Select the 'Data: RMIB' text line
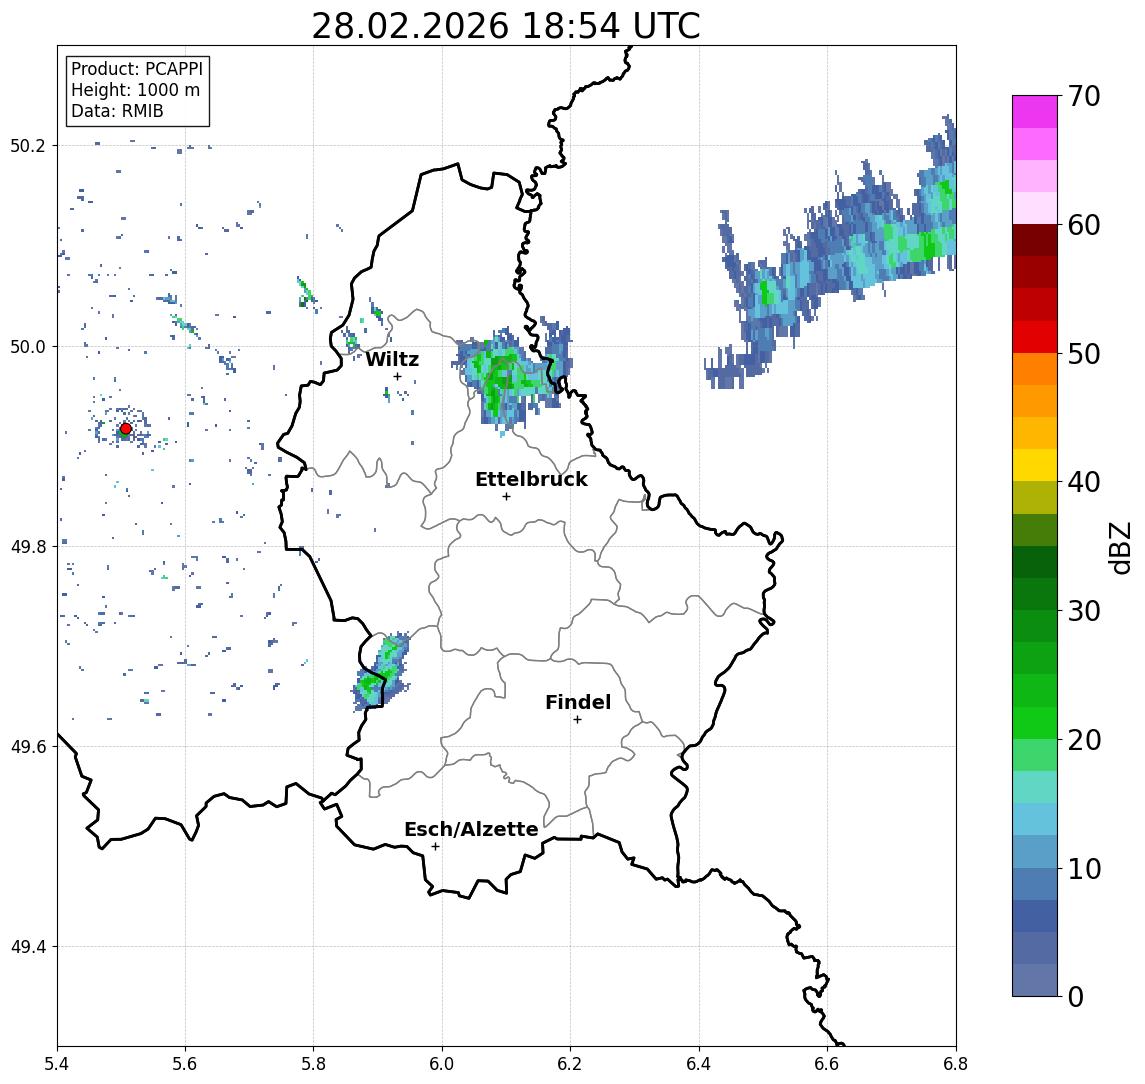 click(117, 111)
